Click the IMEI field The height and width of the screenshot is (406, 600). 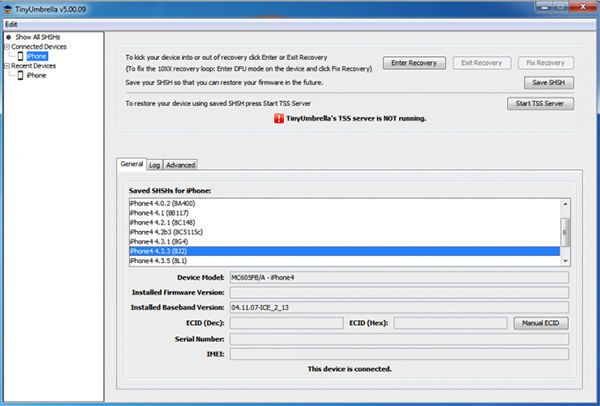tap(399, 354)
